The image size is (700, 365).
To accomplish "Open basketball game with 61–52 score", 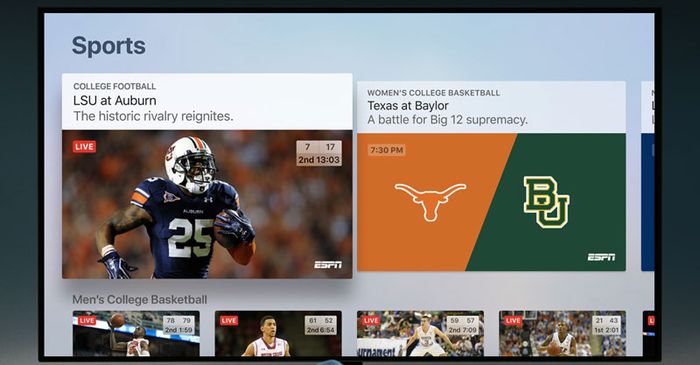I will [x=278, y=333].
